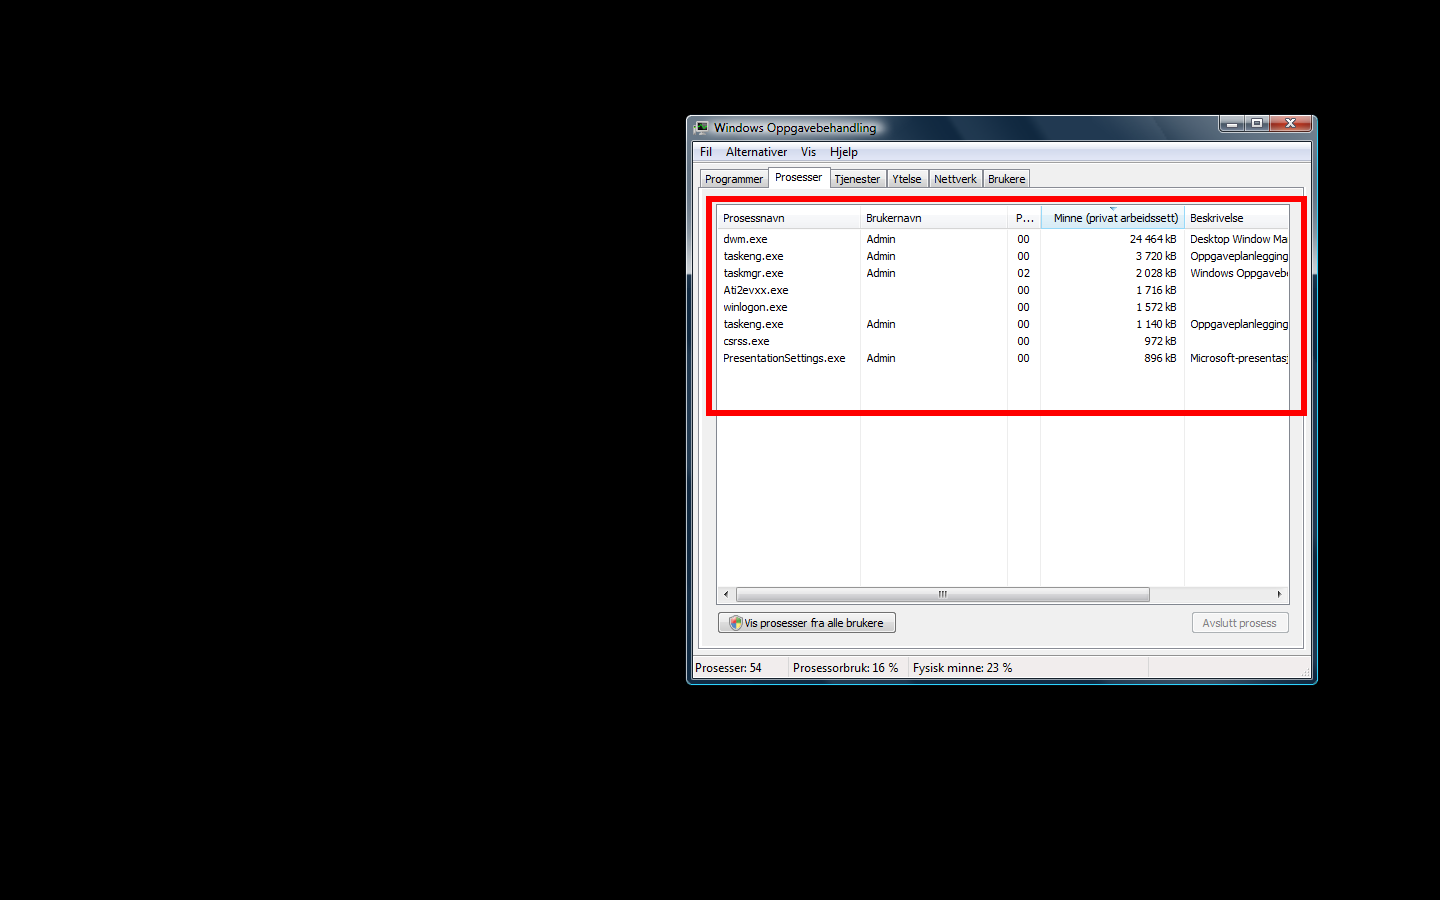The image size is (1440, 900).
Task: Close the Windows Oppgavebehandling window
Action: pyautogui.click(x=1291, y=124)
